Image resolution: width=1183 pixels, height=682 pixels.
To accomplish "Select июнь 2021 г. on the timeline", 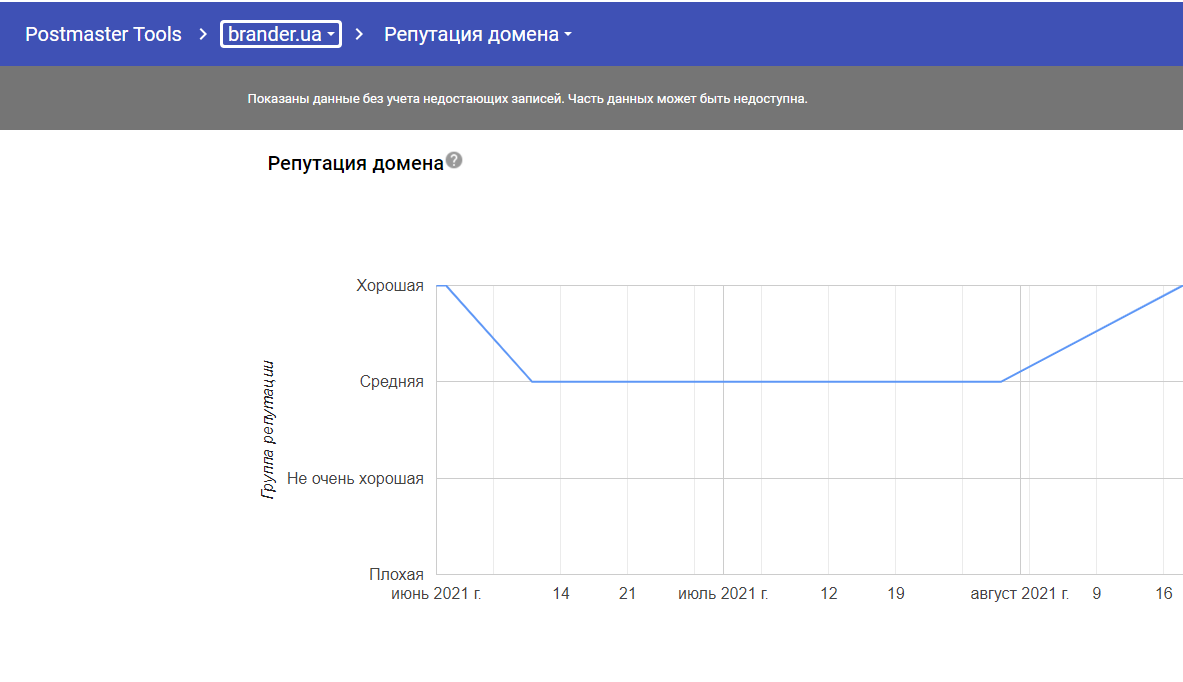I will click(436, 594).
